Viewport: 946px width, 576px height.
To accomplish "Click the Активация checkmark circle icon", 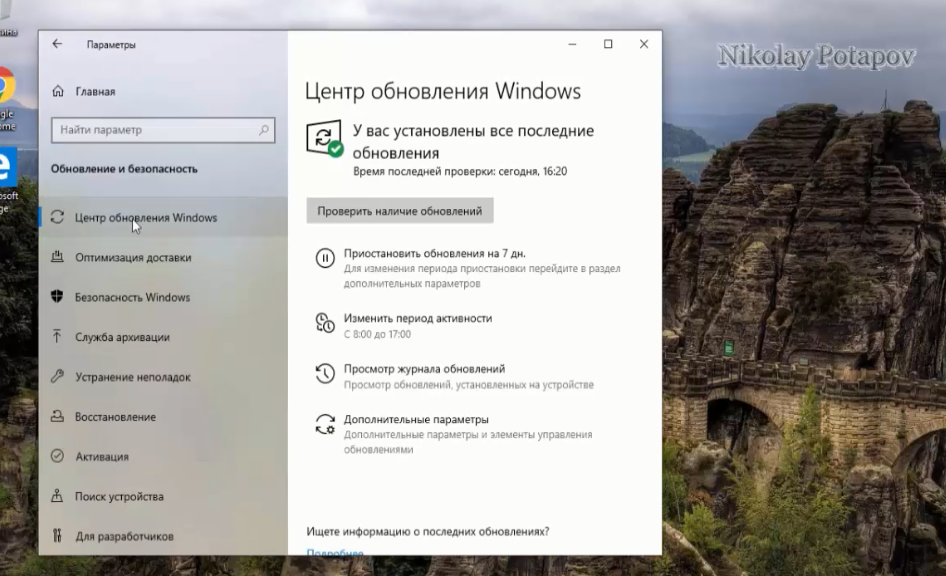I will [x=57, y=456].
